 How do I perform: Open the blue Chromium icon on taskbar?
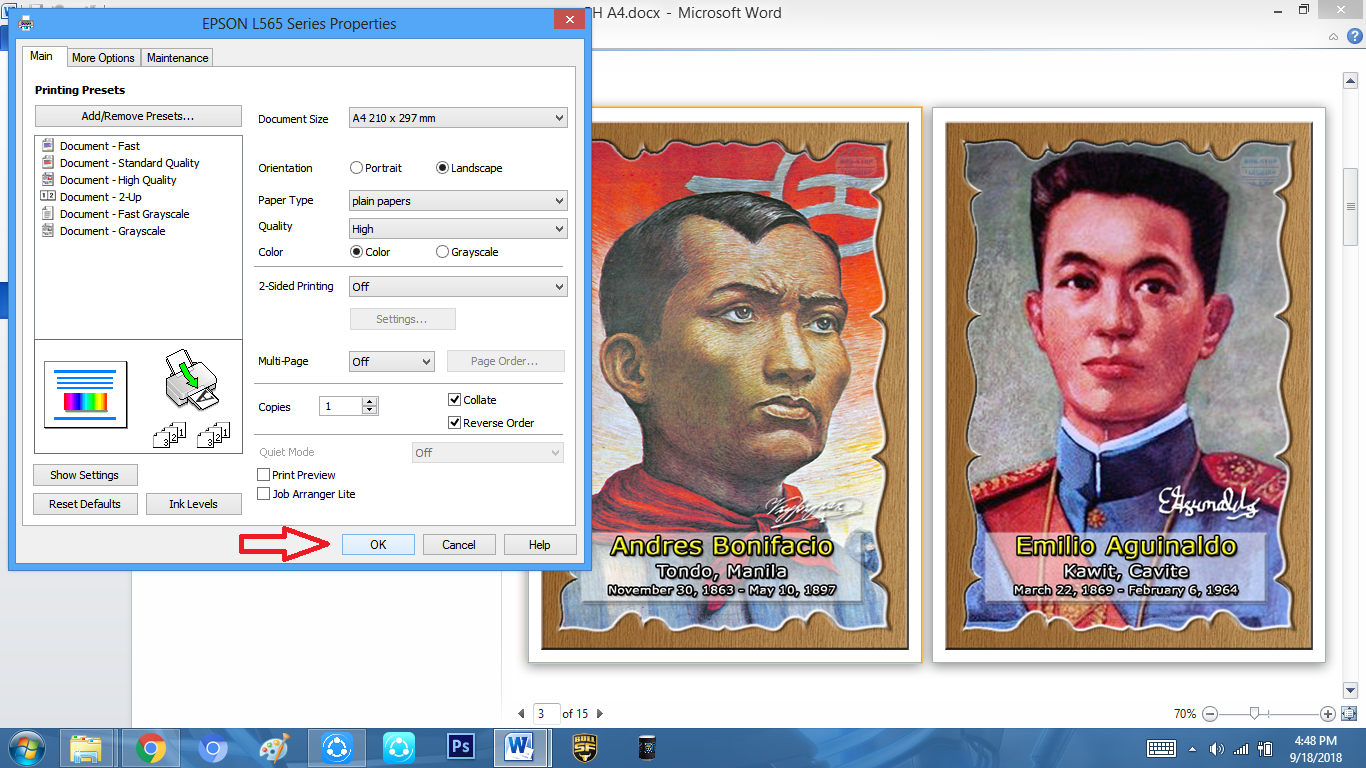213,748
